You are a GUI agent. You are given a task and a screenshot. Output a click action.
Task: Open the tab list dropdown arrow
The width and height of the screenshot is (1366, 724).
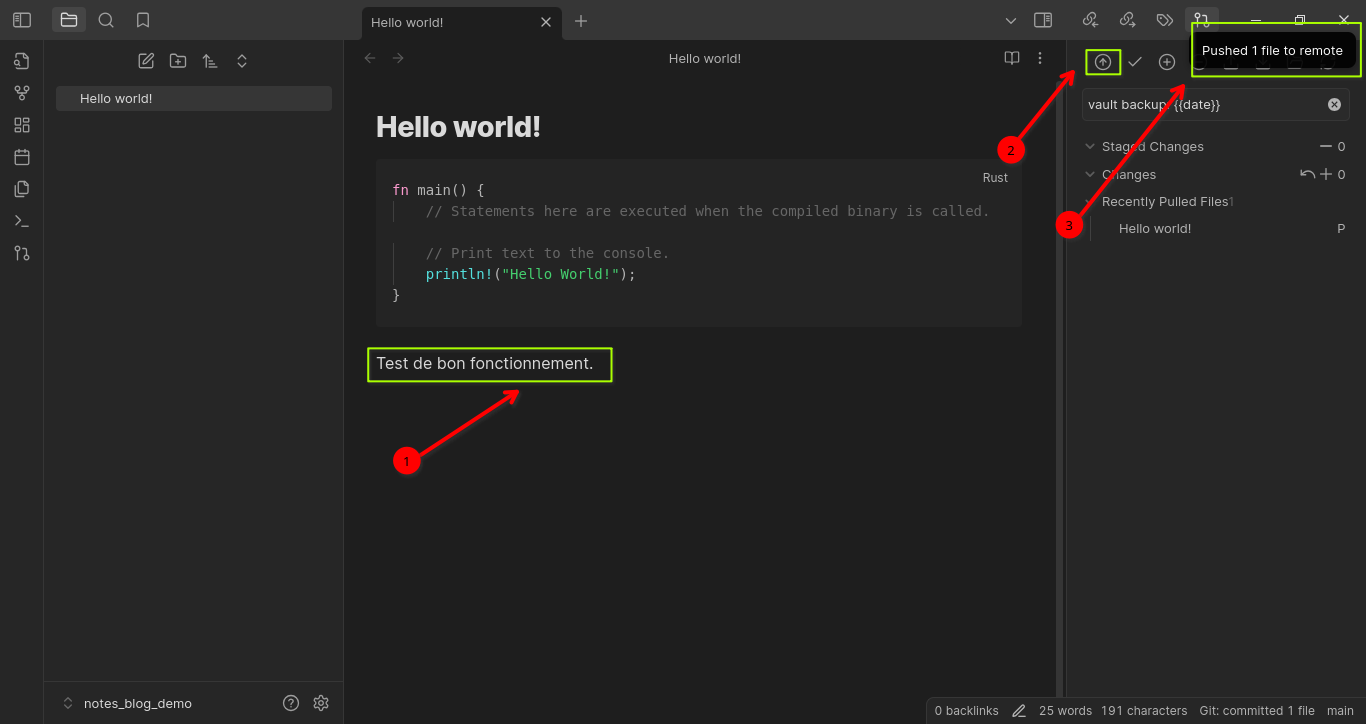point(1011,20)
